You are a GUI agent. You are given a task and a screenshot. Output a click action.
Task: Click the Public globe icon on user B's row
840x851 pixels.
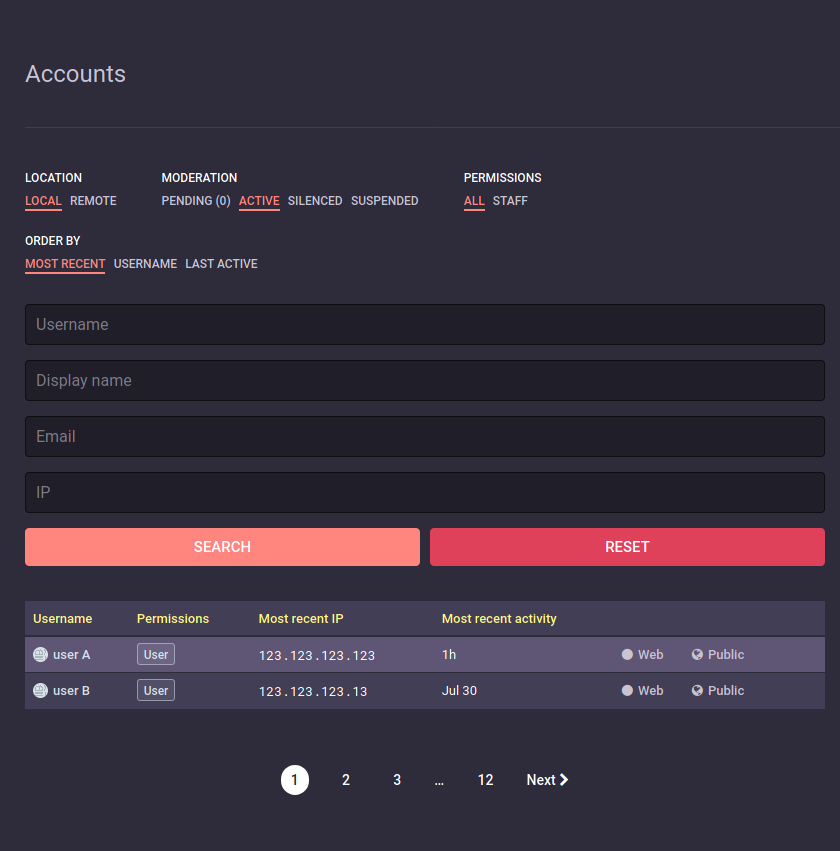[696, 690]
